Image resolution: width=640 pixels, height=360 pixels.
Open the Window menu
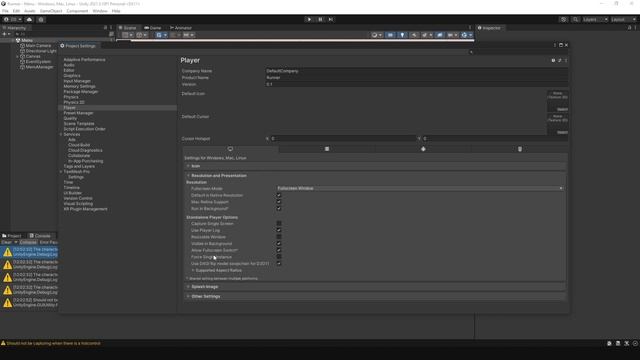coord(100,11)
